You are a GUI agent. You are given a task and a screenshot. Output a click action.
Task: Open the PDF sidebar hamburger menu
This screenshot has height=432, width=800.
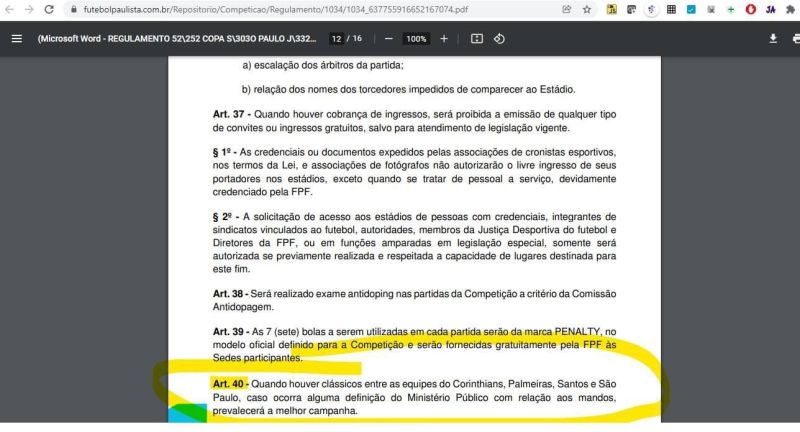pos(17,39)
